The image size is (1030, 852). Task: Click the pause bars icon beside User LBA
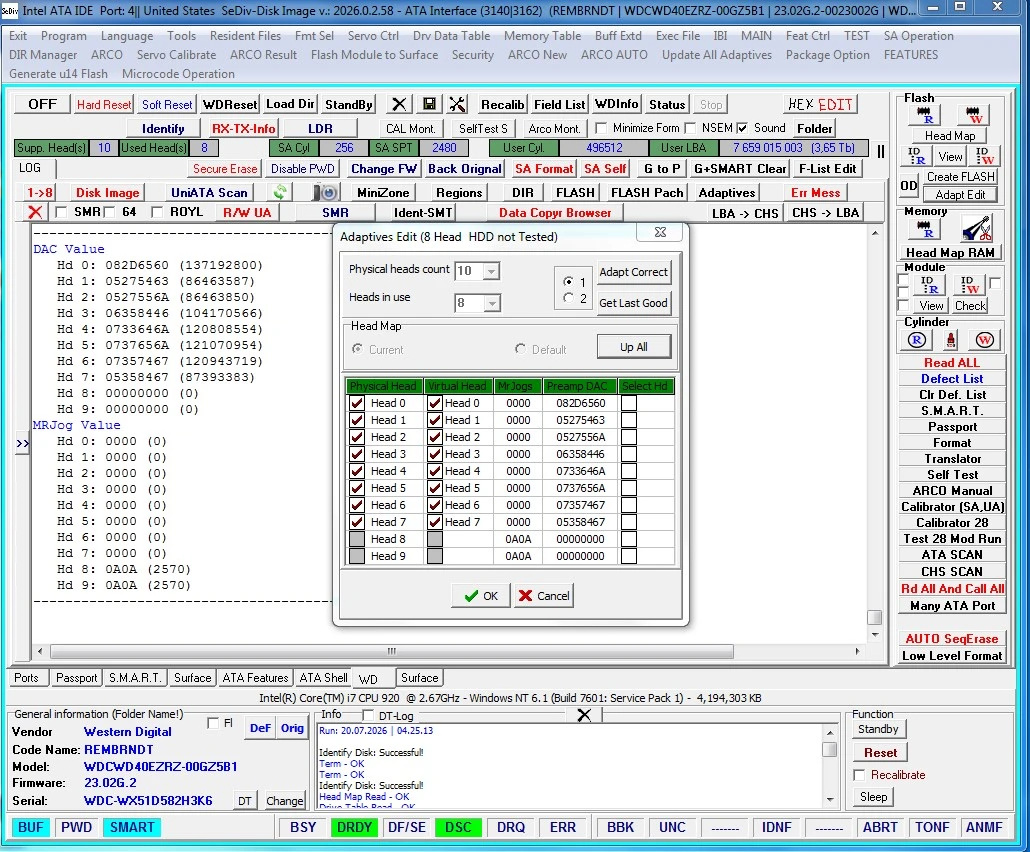(881, 151)
